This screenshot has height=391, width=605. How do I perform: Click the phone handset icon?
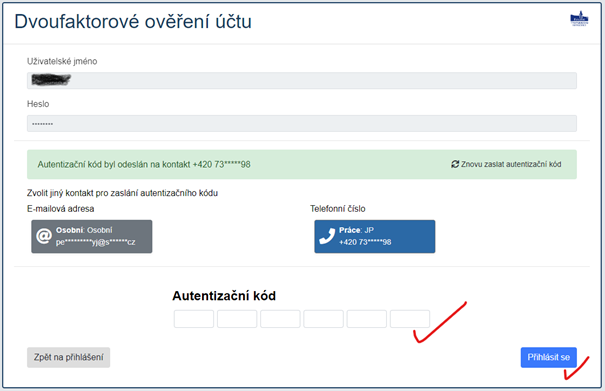(x=327, y=236)
